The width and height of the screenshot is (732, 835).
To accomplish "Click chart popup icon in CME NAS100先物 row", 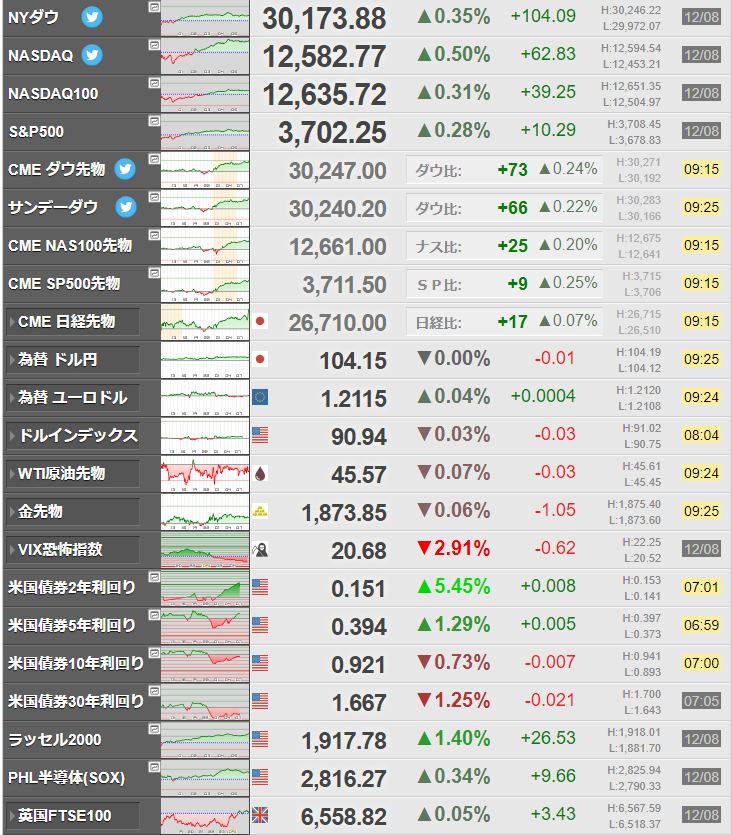I will click(x=154, y=235).
